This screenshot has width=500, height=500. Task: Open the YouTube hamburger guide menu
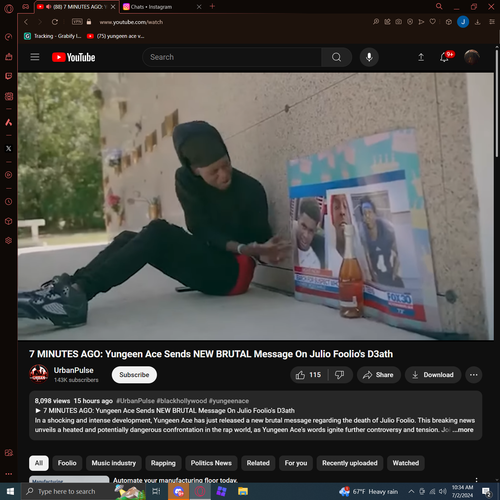(x=35, y=57)
